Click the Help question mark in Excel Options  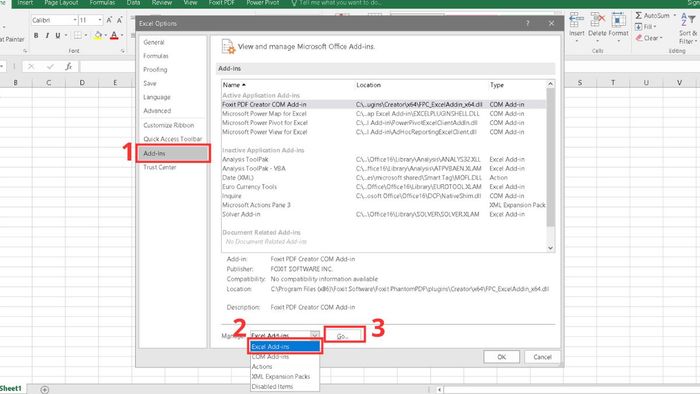(x=528, y=23)
